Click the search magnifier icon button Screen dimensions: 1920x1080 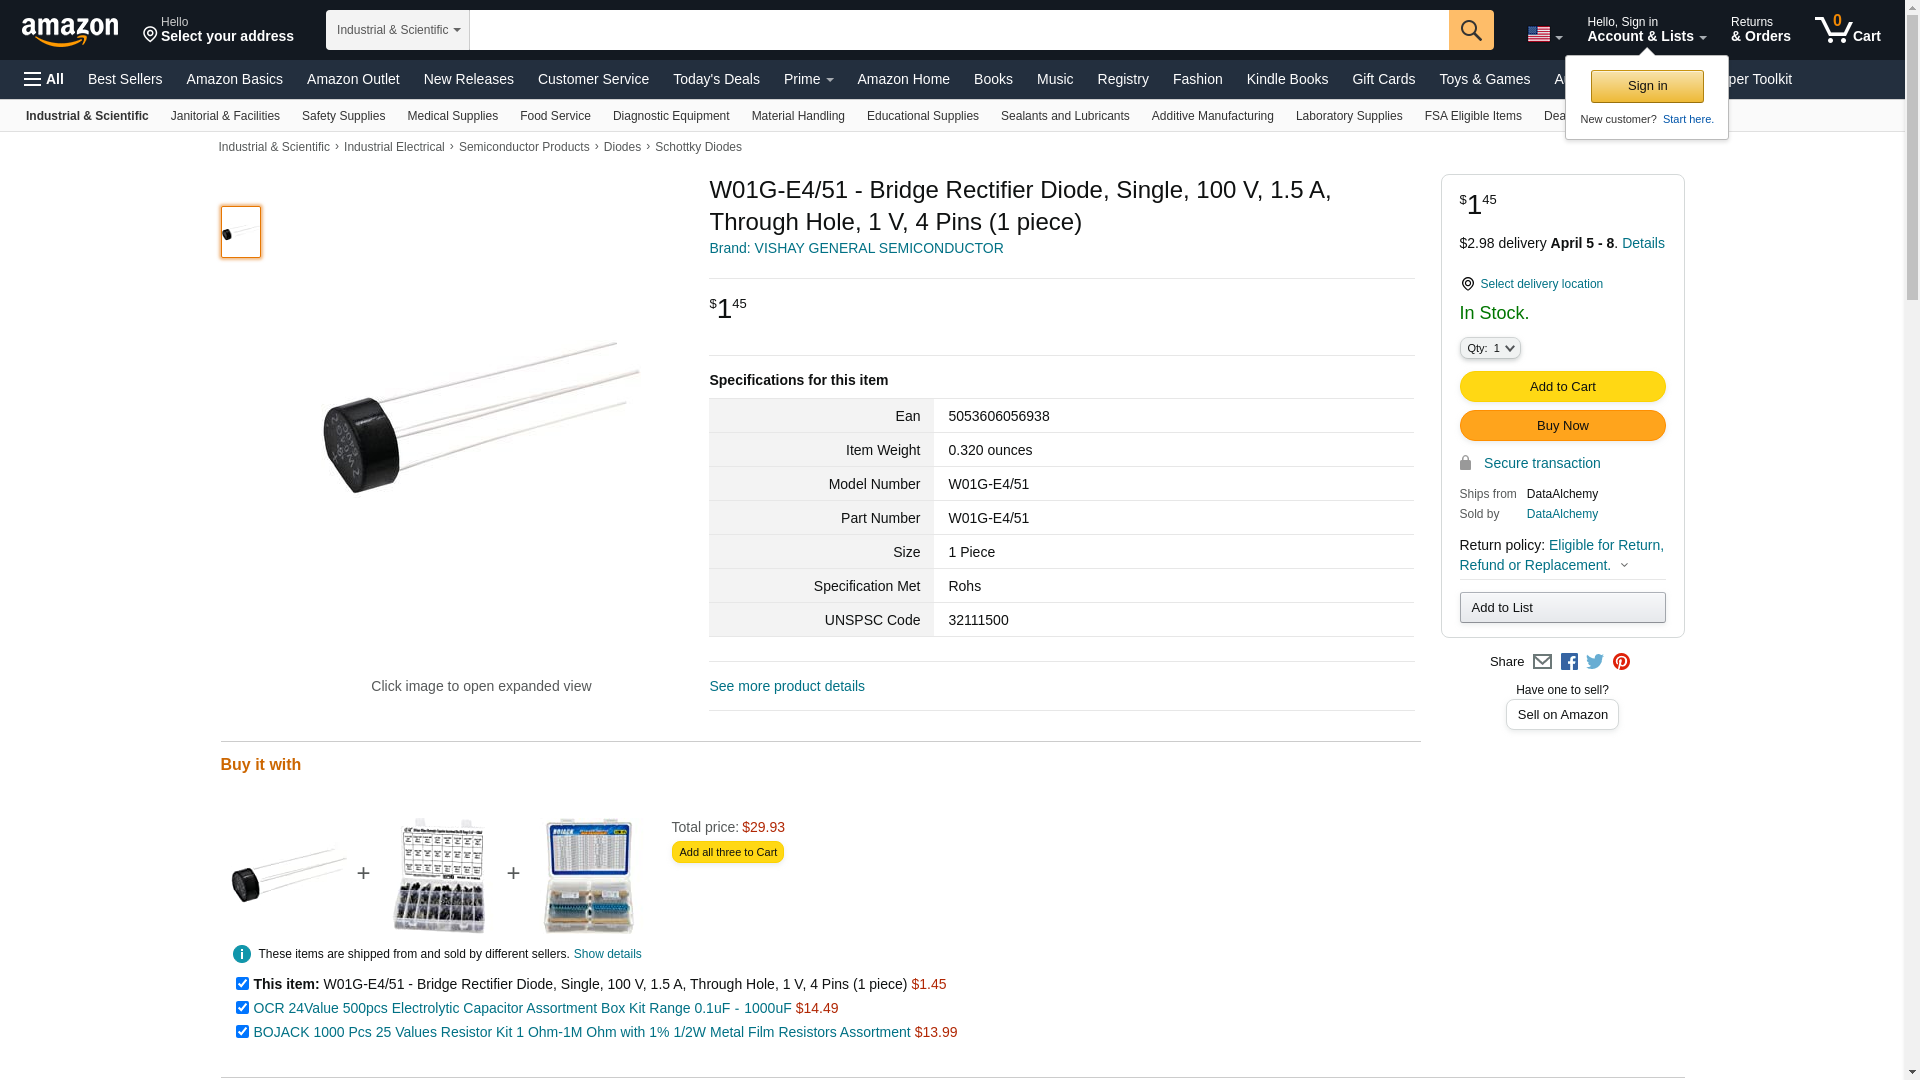tap(1470, 30)
